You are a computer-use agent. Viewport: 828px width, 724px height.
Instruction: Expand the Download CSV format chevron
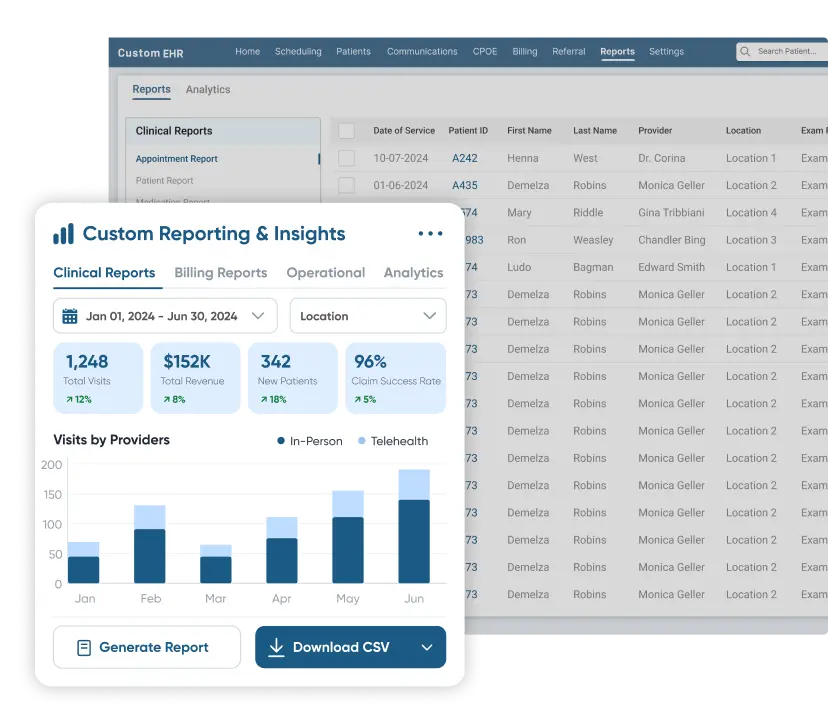pyautogui.click(x=427, y=647)
